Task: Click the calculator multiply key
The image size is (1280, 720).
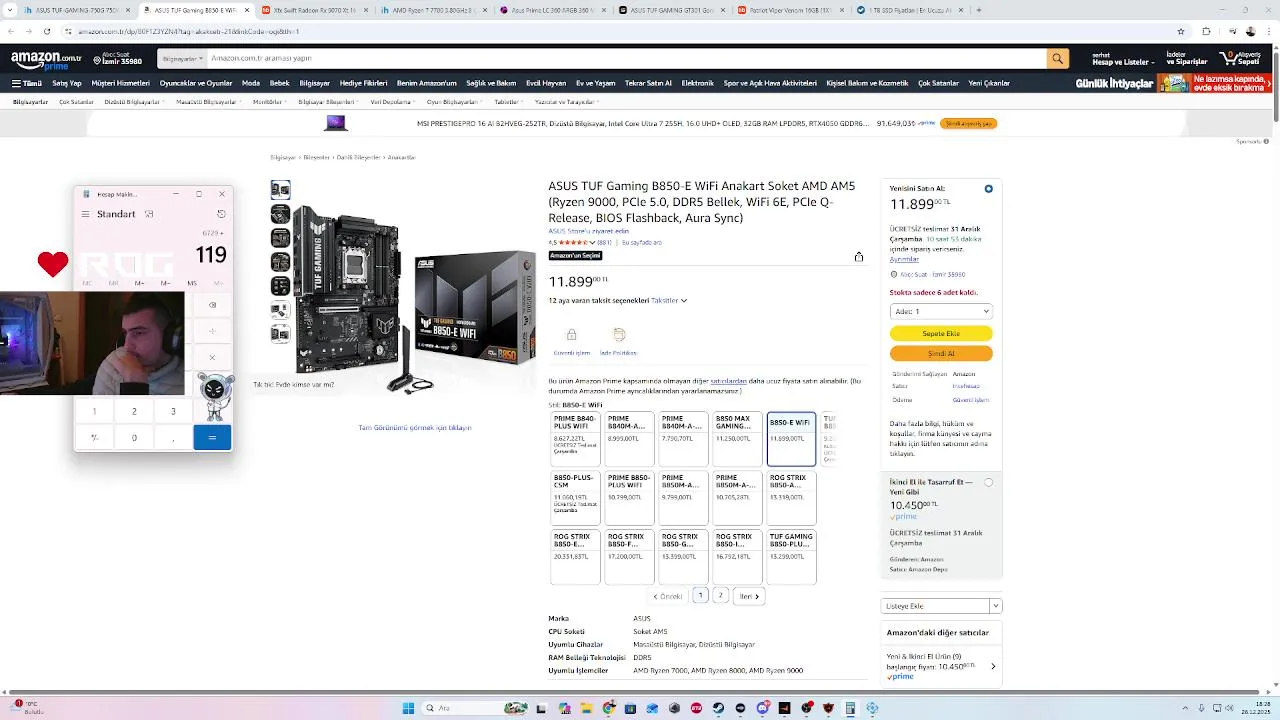Action: point(212,357)
